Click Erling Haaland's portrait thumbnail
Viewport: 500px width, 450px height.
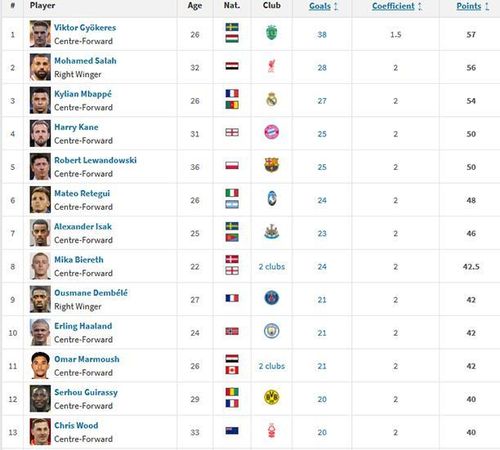(x=40, y=332)
